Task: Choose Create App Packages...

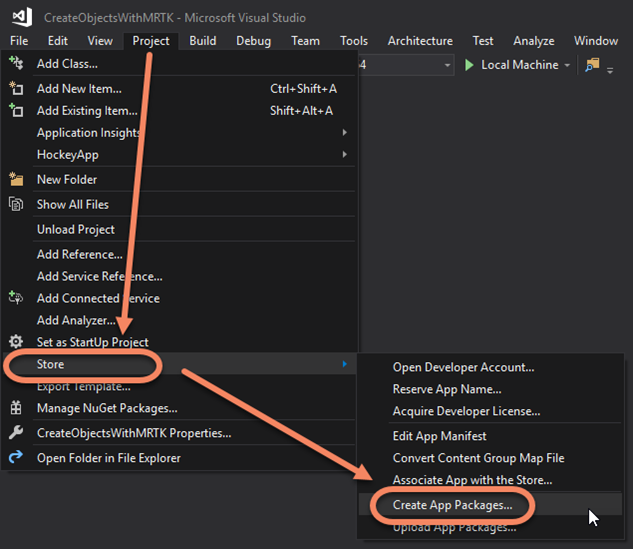Action: point(490,505)
